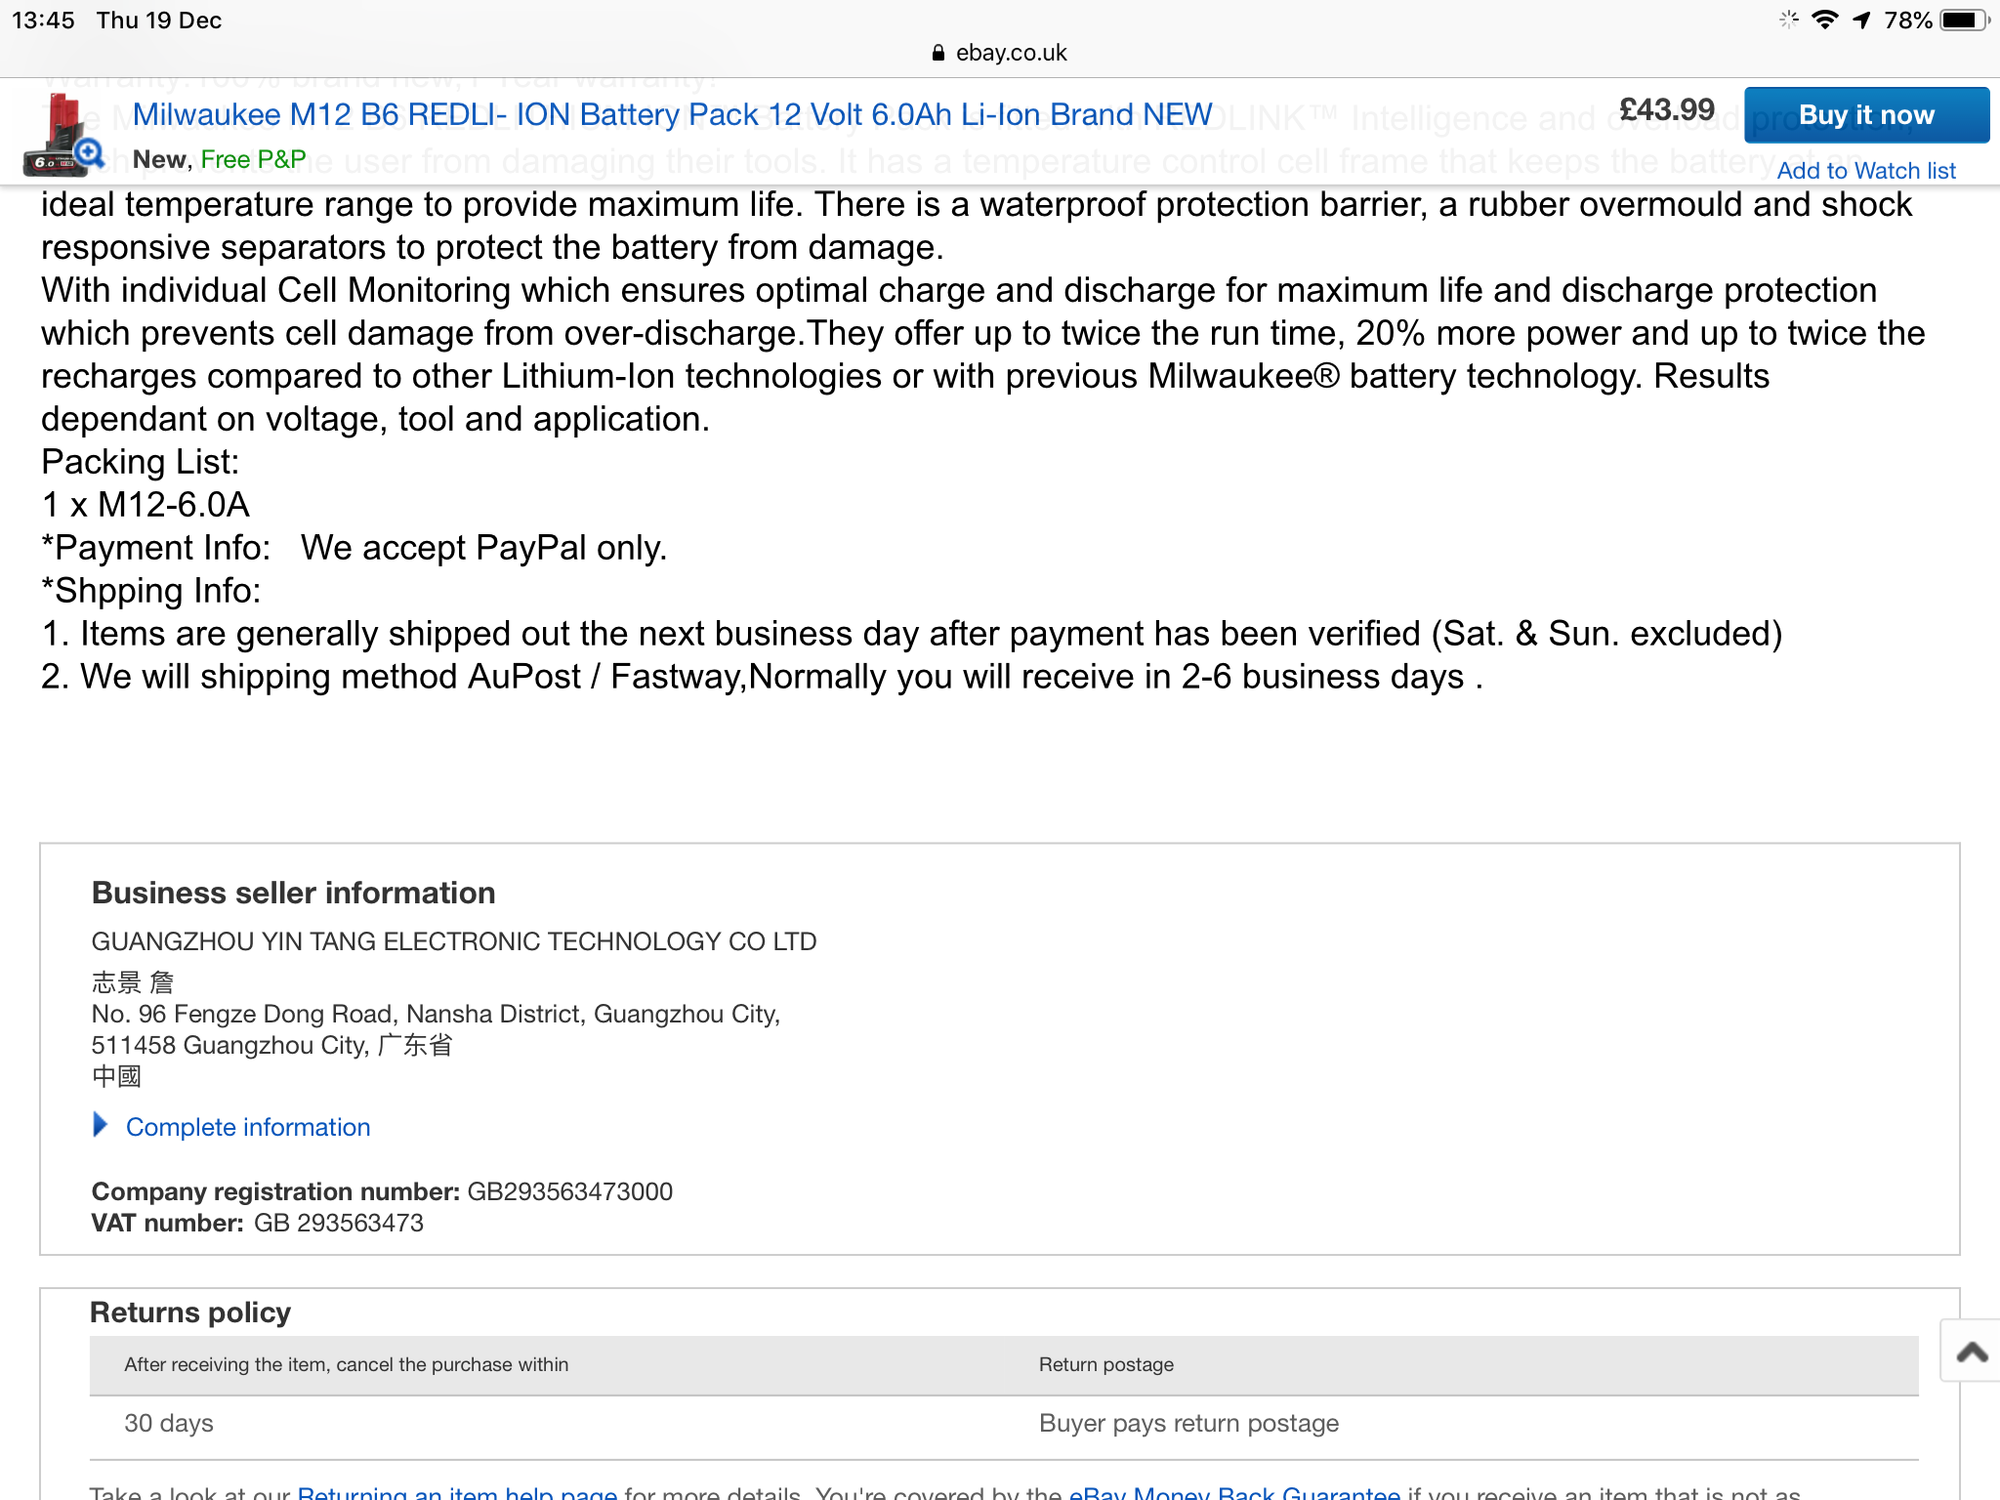Click the Buy it now button
Viewport: 2000px width, 1500px height.
(x=1866, y=115)
